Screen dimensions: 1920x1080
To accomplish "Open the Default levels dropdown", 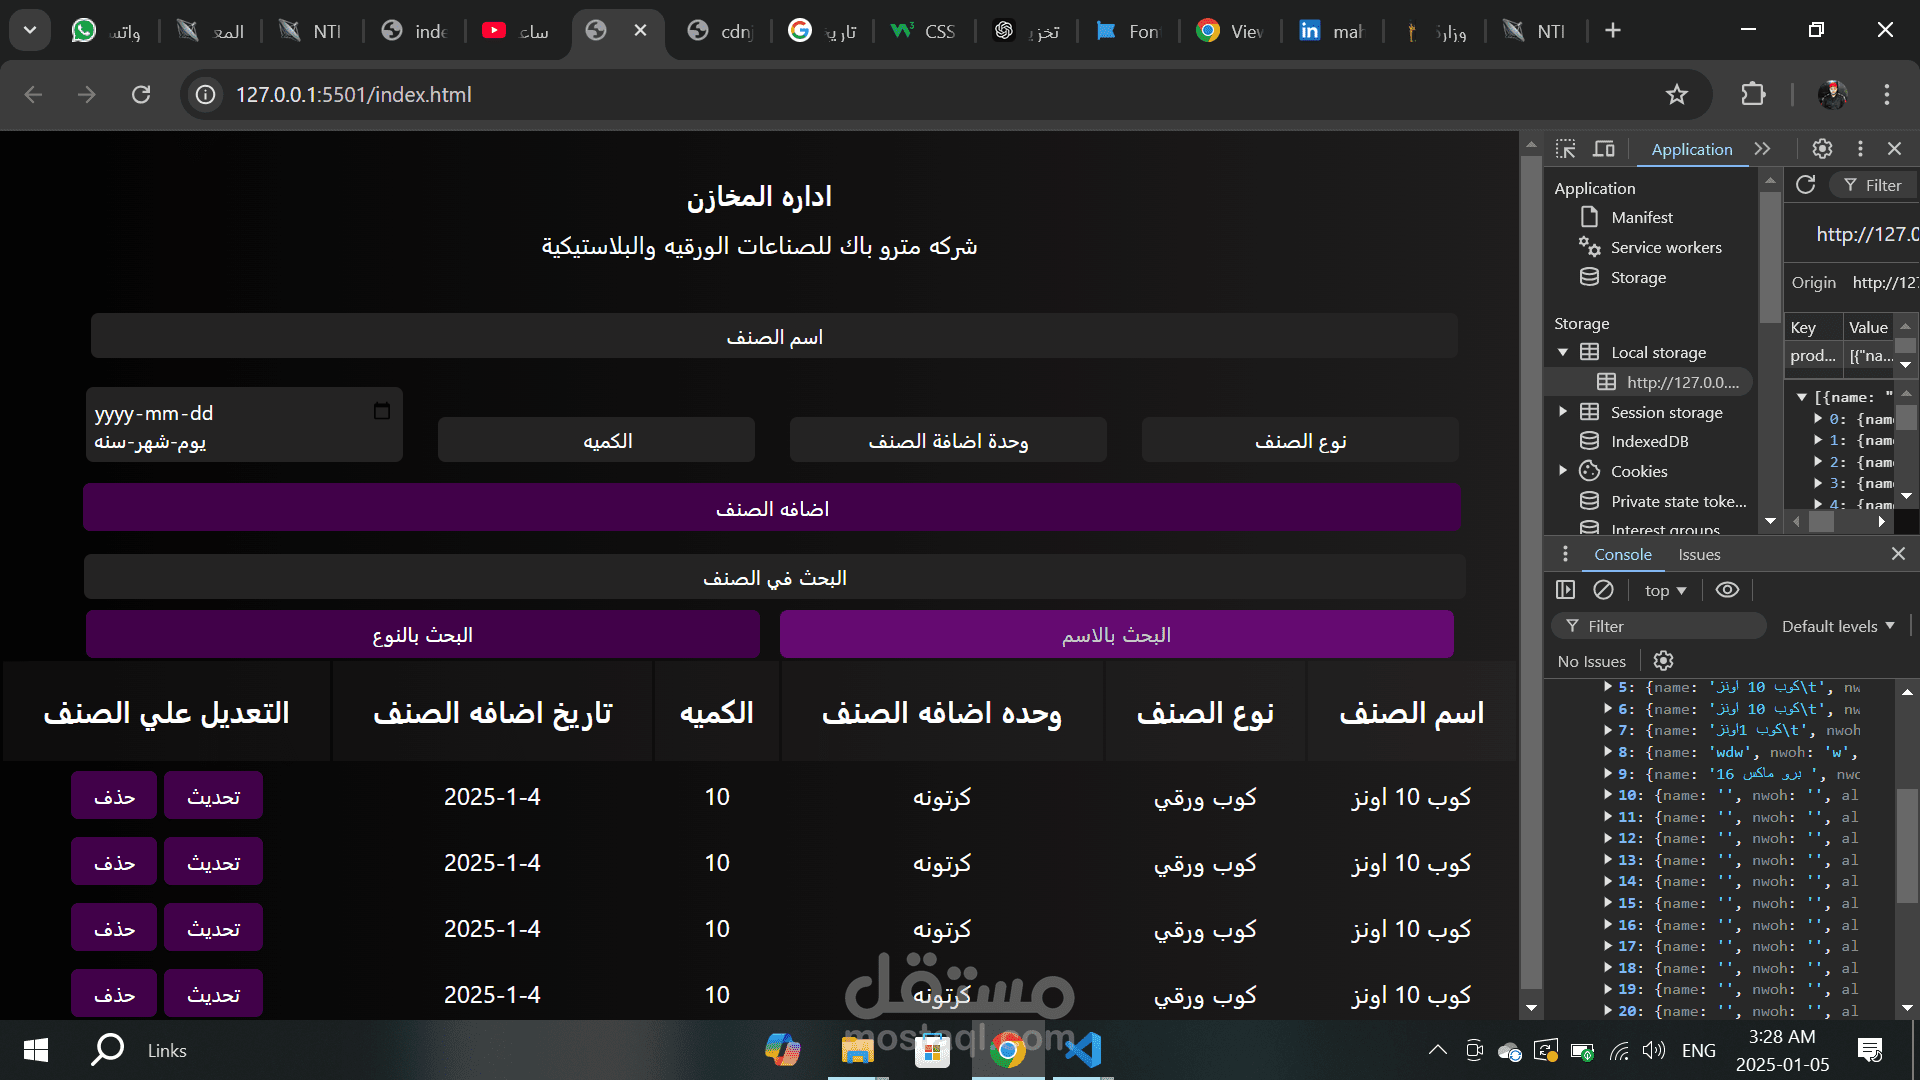I will point(1838,626).
